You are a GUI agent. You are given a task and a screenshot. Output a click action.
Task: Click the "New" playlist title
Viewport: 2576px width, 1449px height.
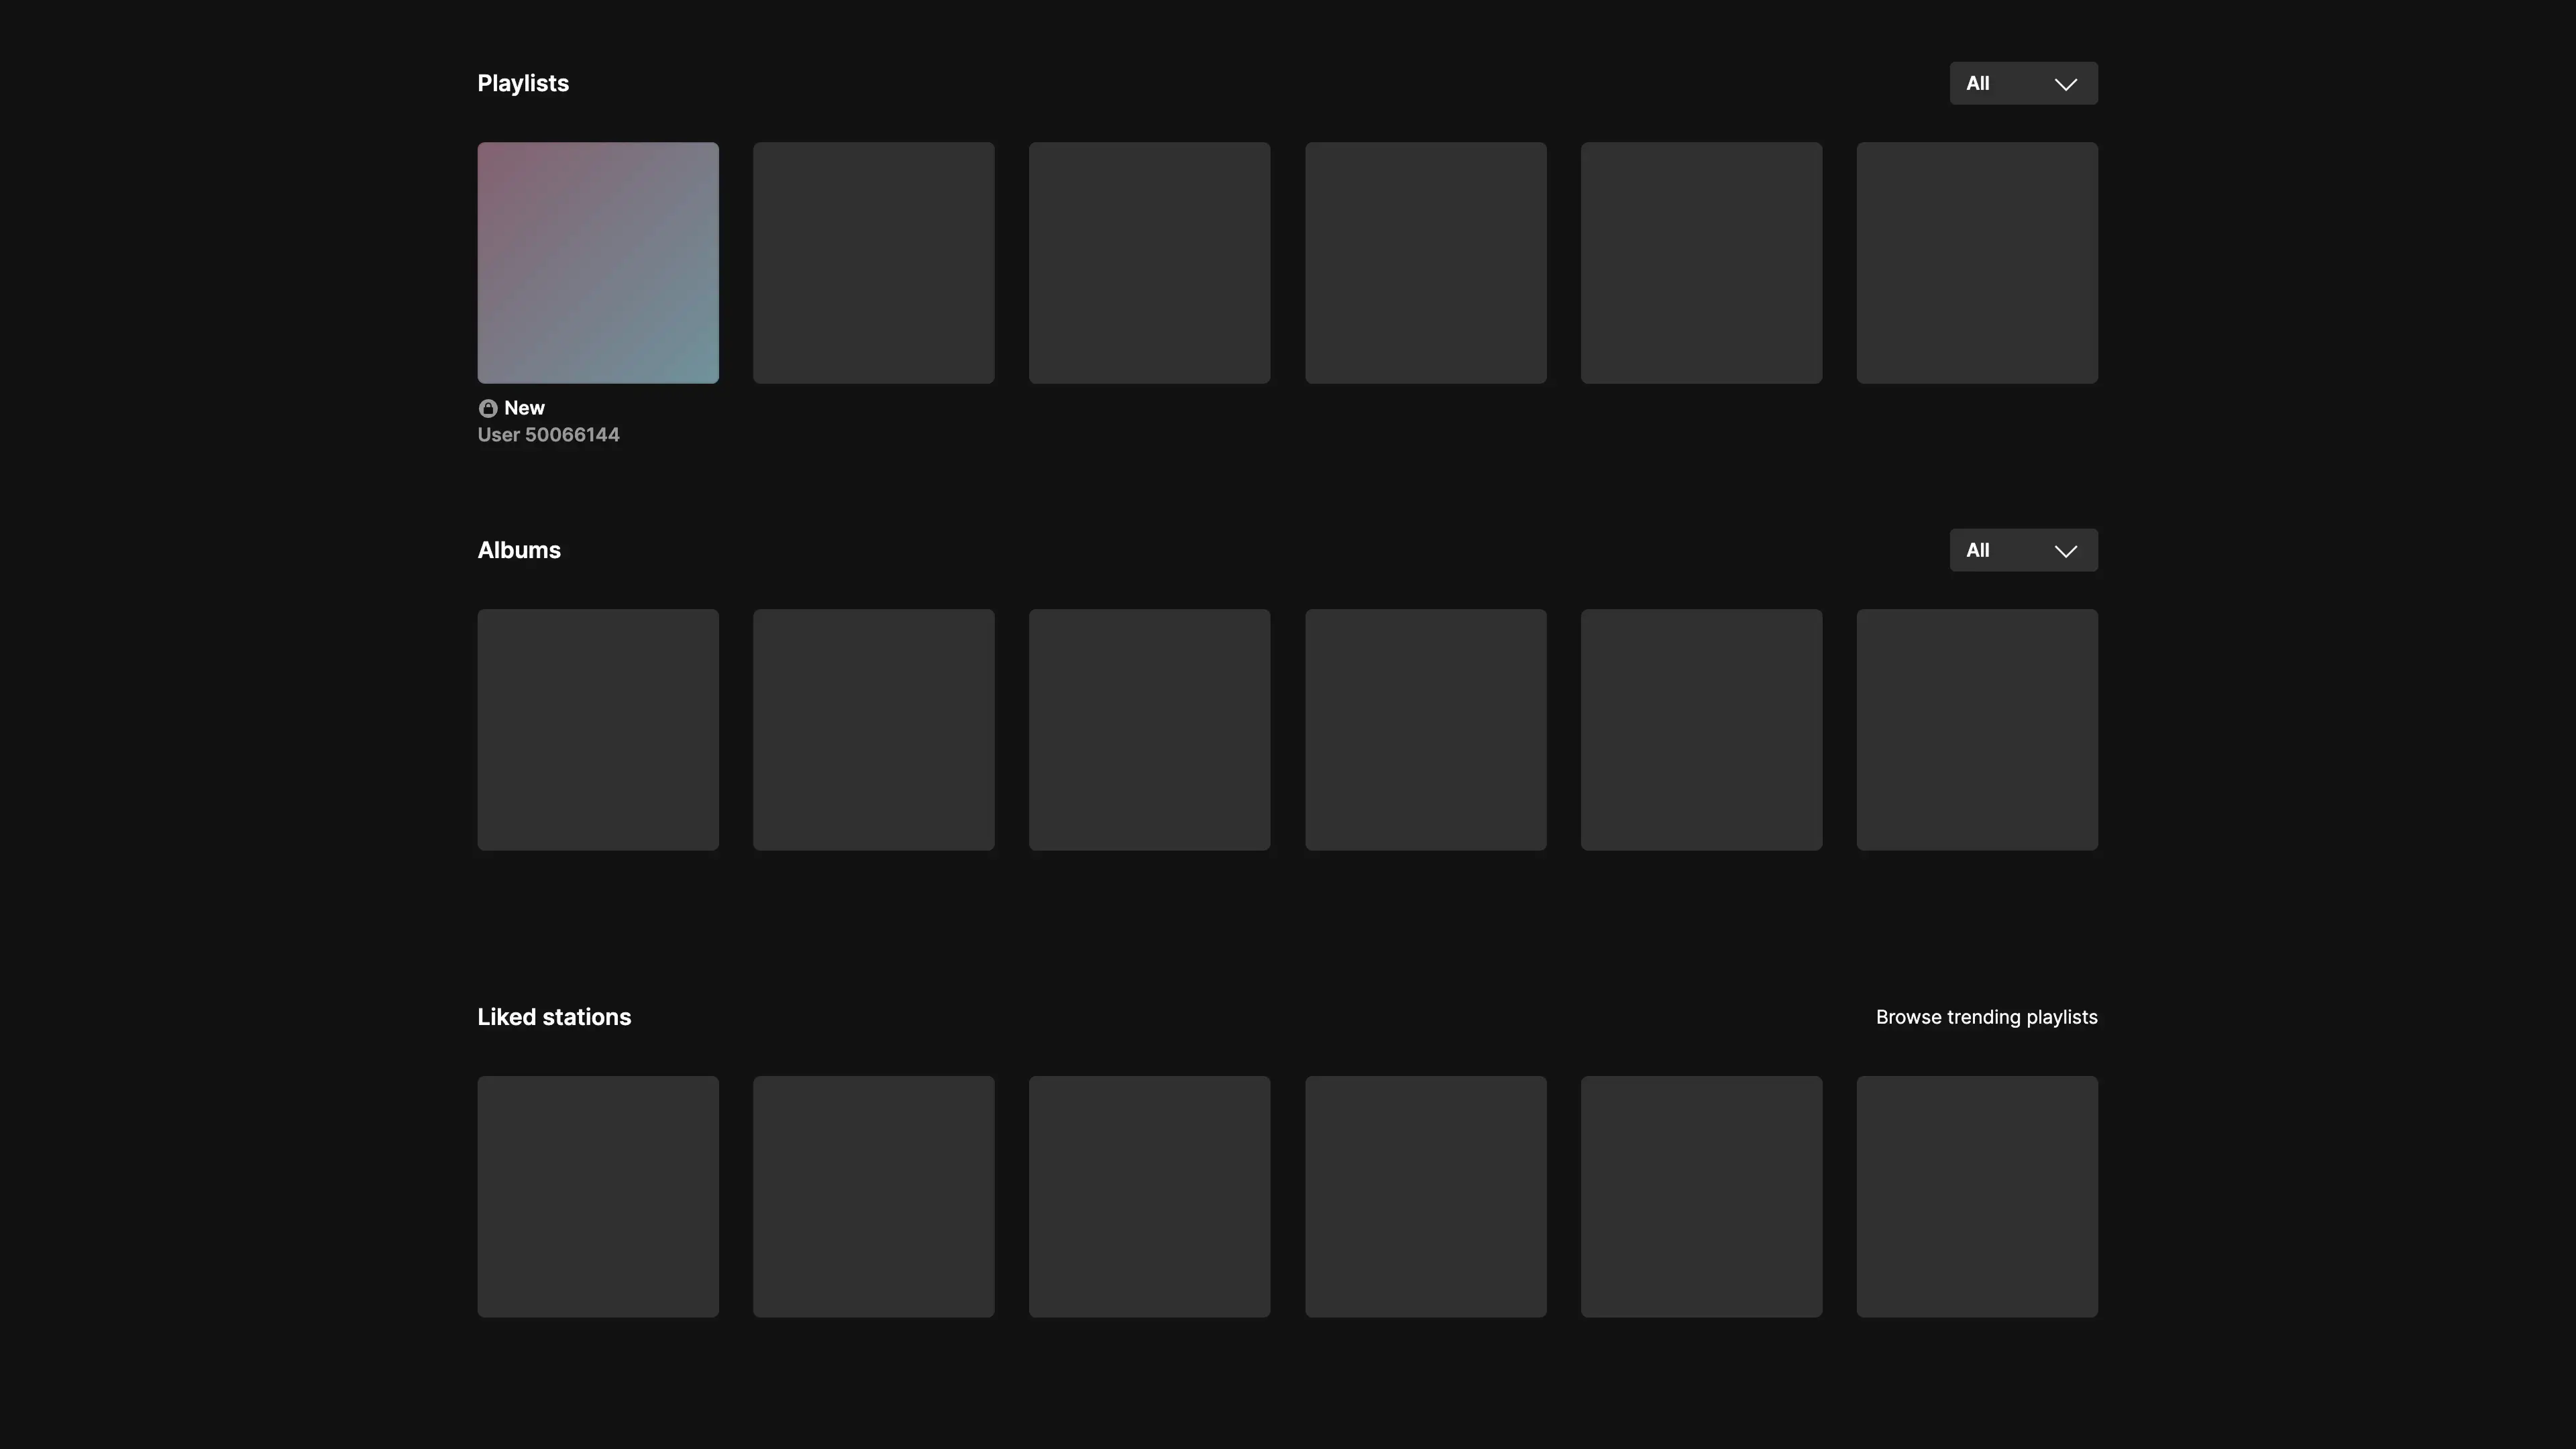tap(524, 408)
